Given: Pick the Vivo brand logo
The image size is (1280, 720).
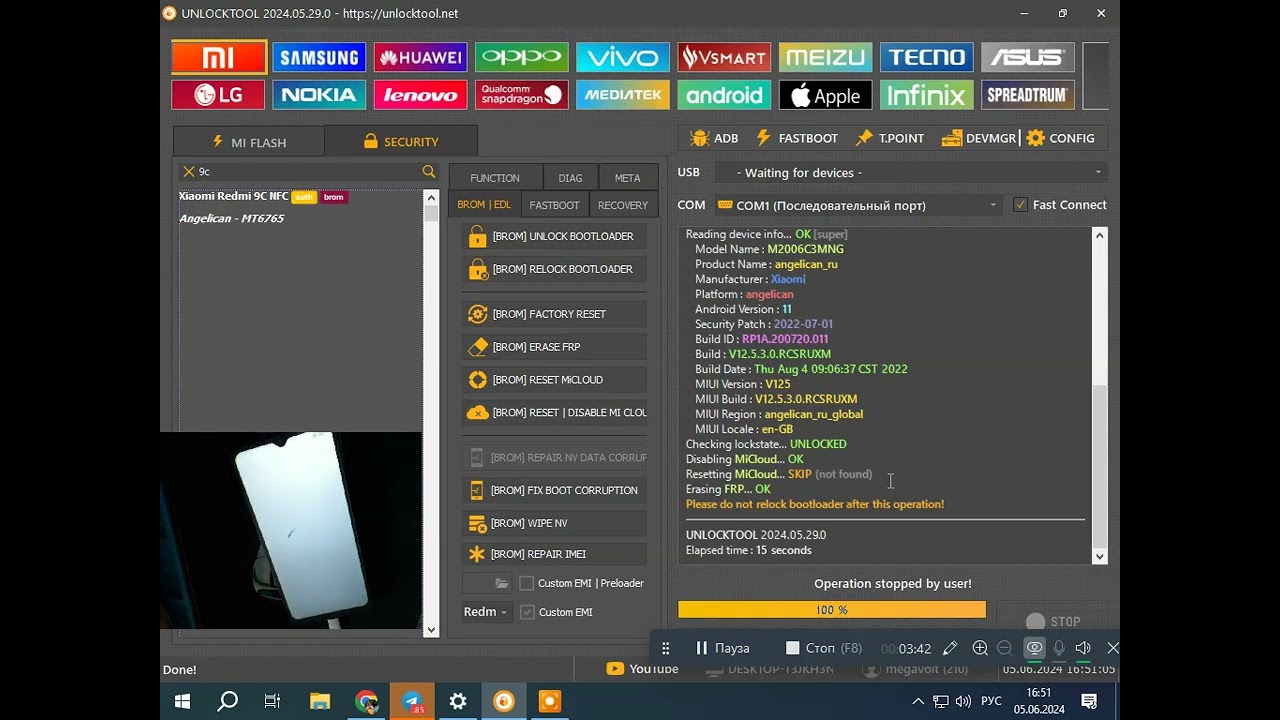Looking at the screenshot, I should [623, 57].
